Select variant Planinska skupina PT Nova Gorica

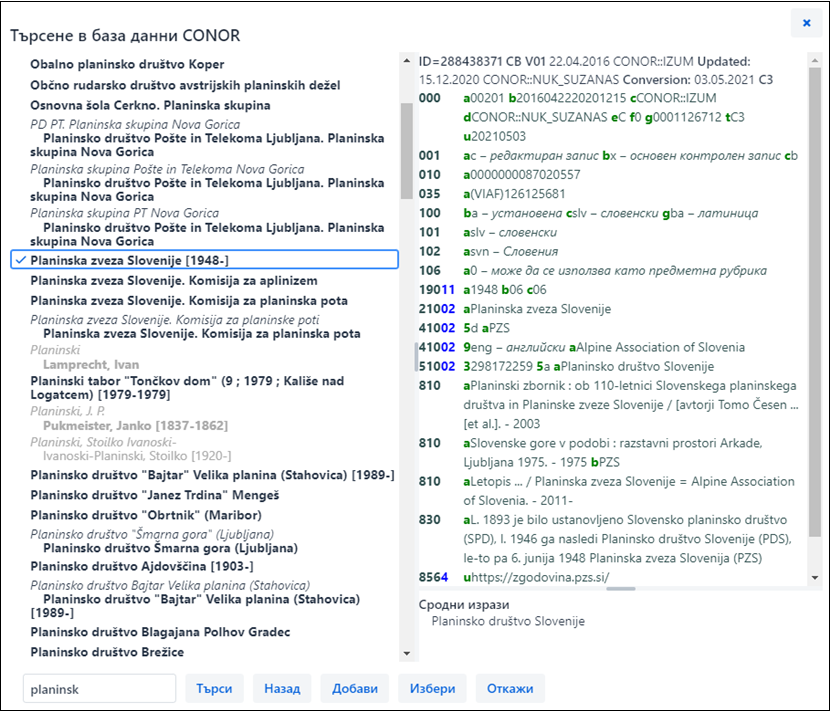tap(124, 213)
